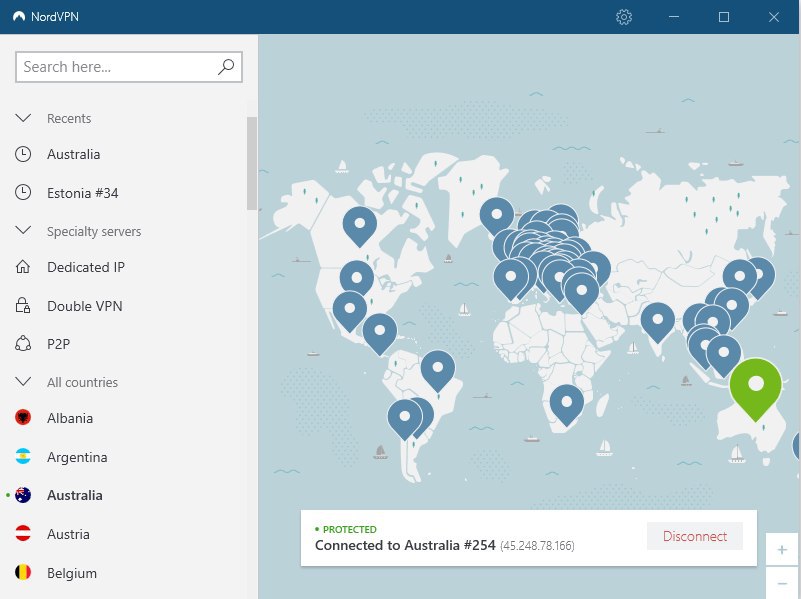The image size is (801, 599).
Task: Click the PROTECTED status label
Action: [349, 530]
